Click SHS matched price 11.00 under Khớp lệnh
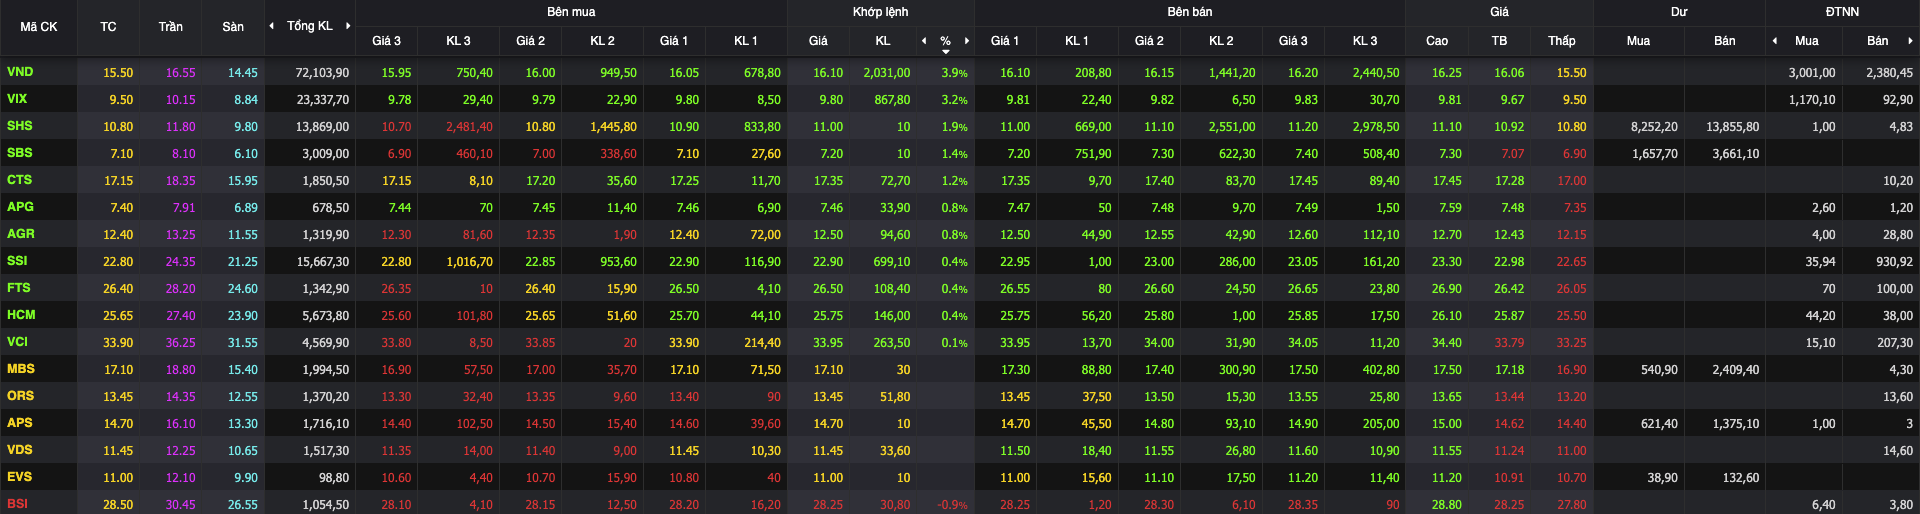This screenshot has height=514, width=1920. (828, 127)
